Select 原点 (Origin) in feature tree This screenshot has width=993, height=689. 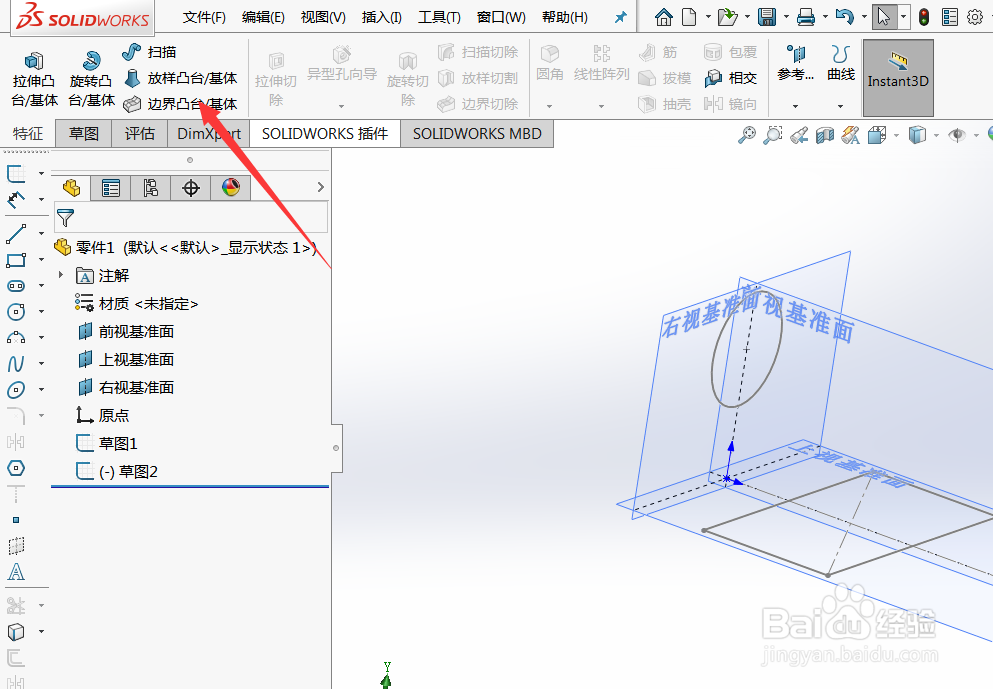[x=102, y=415]
